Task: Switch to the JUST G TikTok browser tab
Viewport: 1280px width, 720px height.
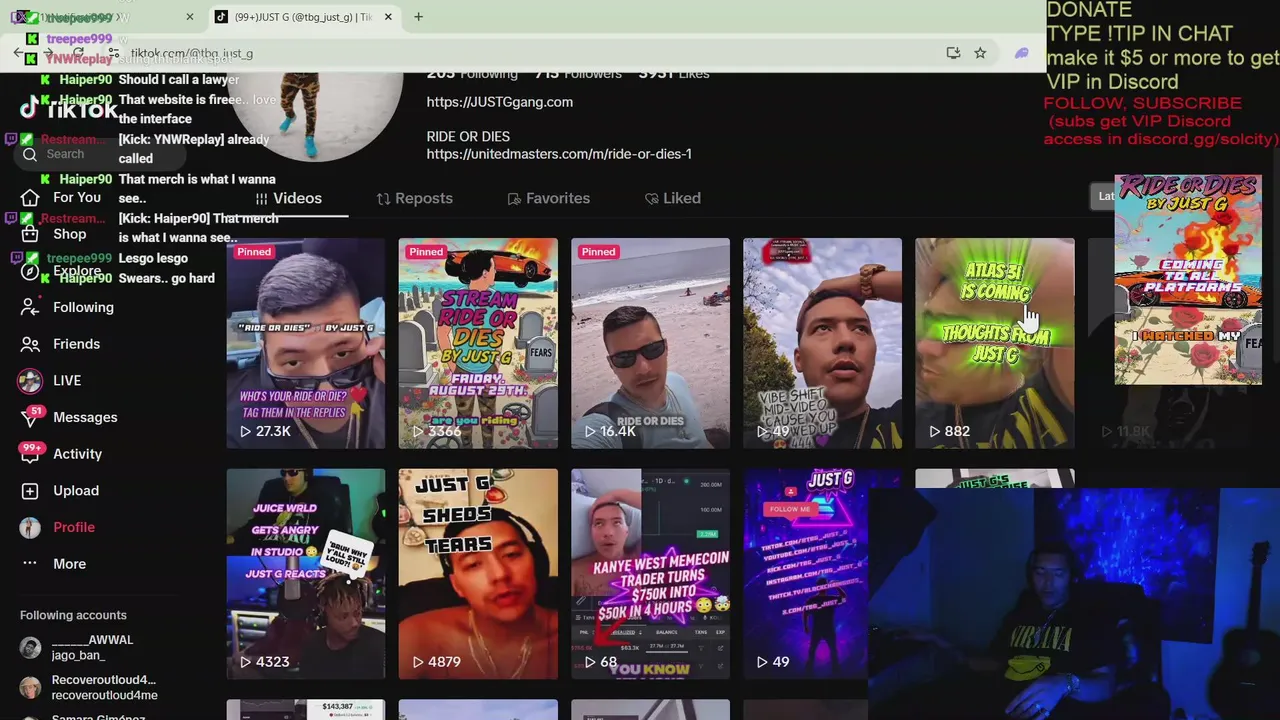Action: [302, 17]
